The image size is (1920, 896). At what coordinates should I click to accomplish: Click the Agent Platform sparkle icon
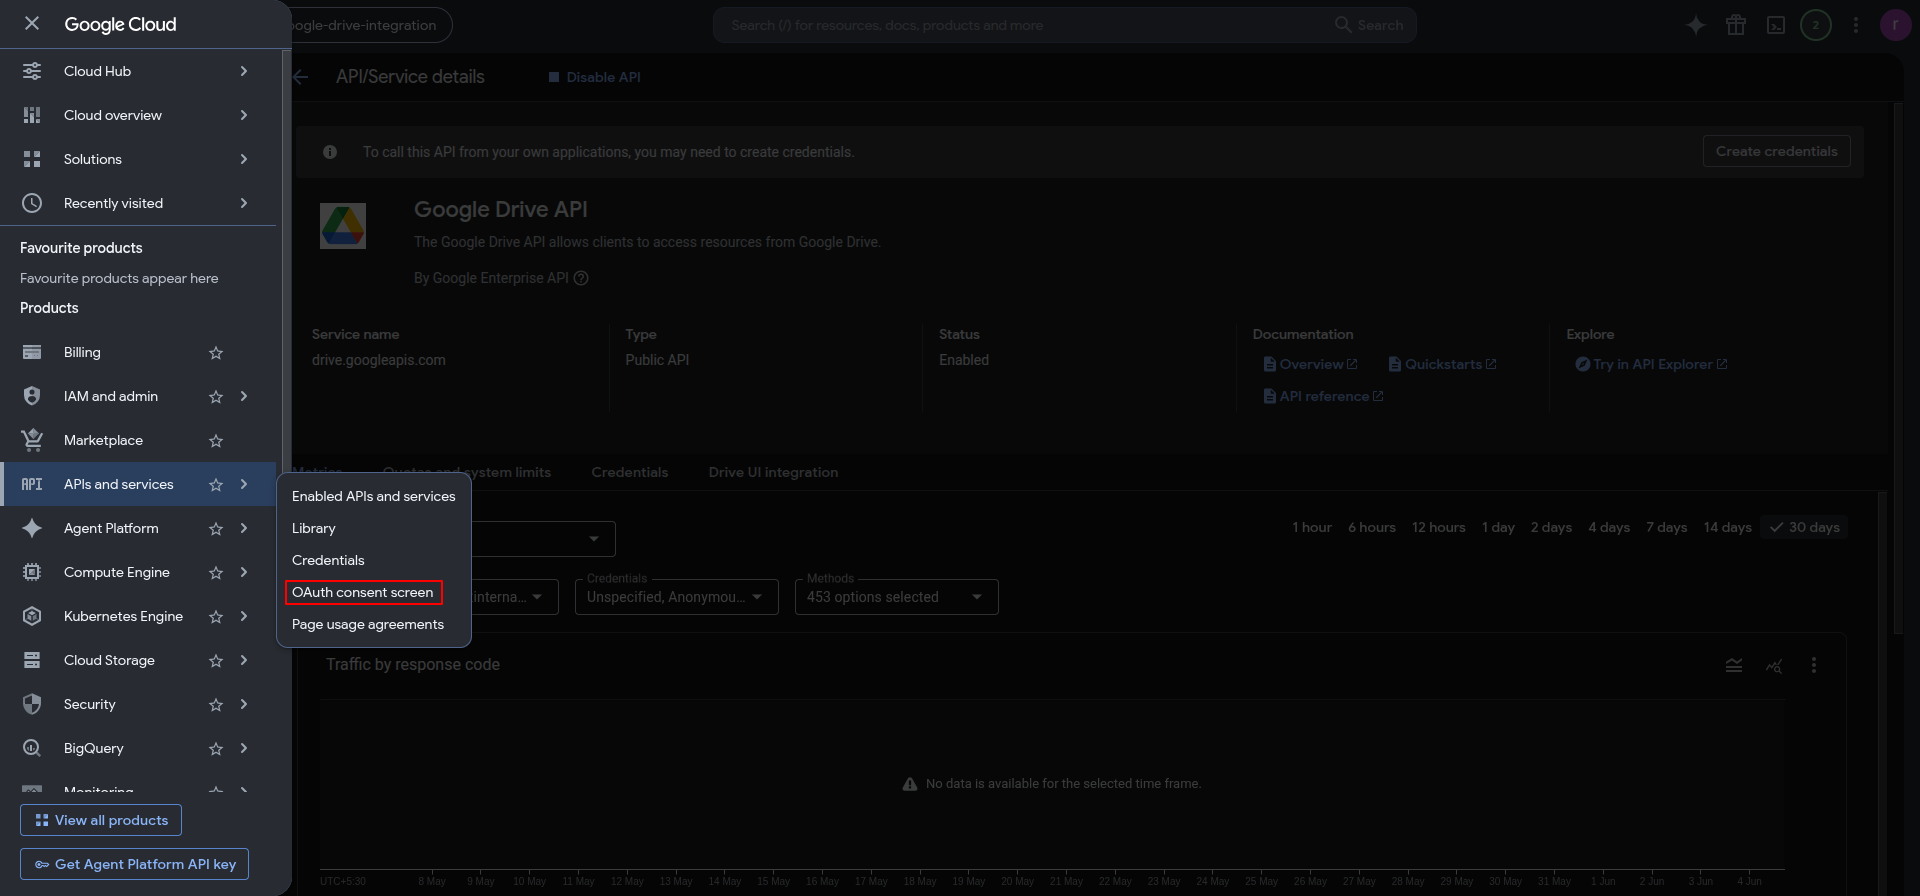tap(32, 528)
